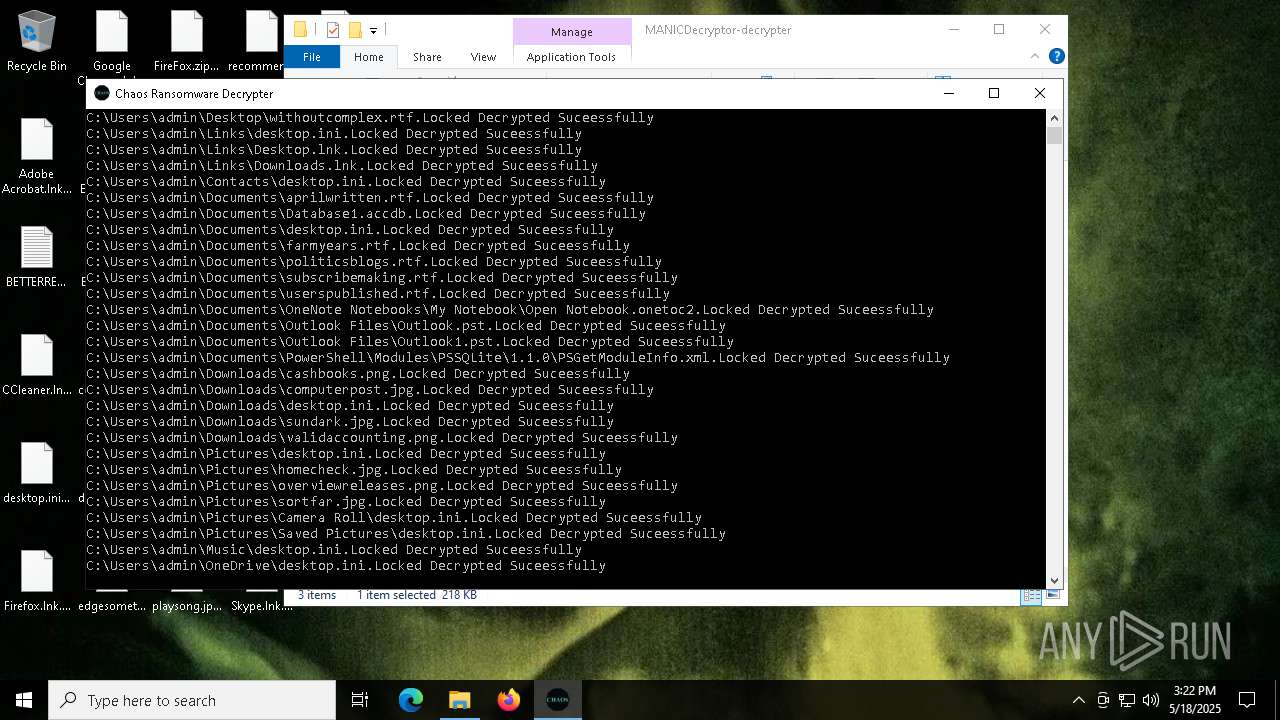Click the '1 item selected 218 KB' status text
This screenshot has width=1280, height=720.
(417, 595)
